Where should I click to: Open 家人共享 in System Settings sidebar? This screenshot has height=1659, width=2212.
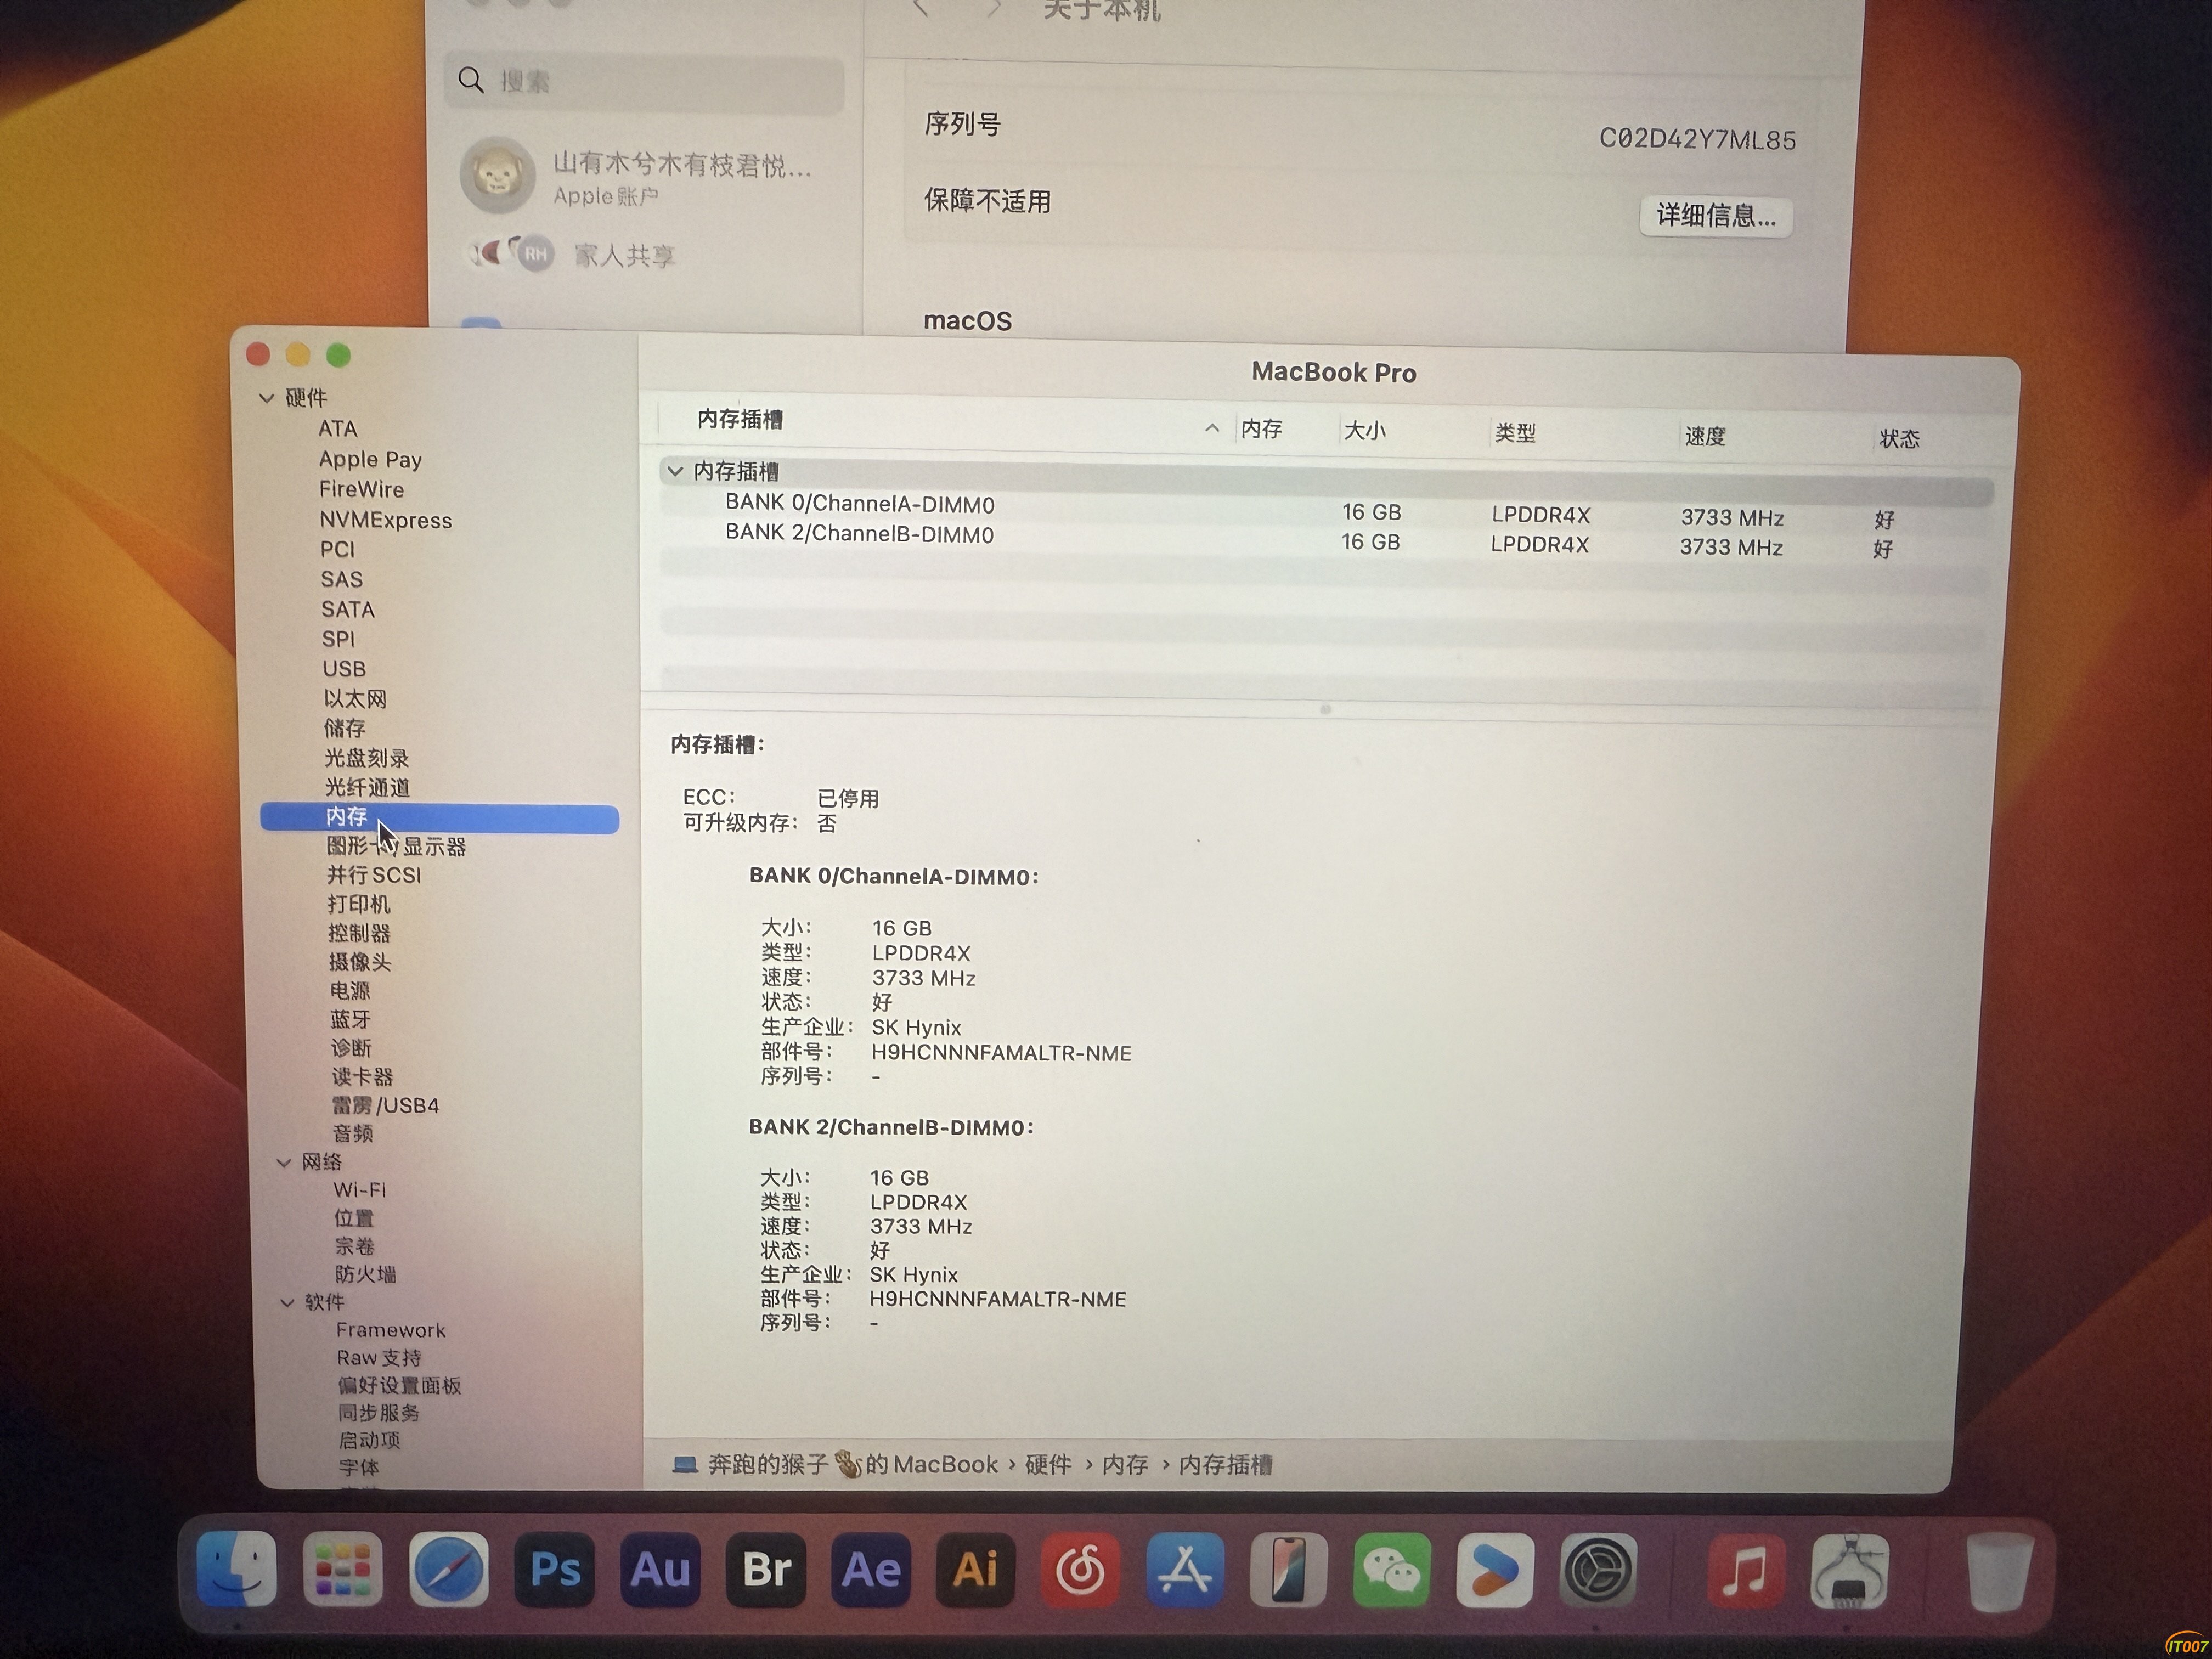coord(624,256)
